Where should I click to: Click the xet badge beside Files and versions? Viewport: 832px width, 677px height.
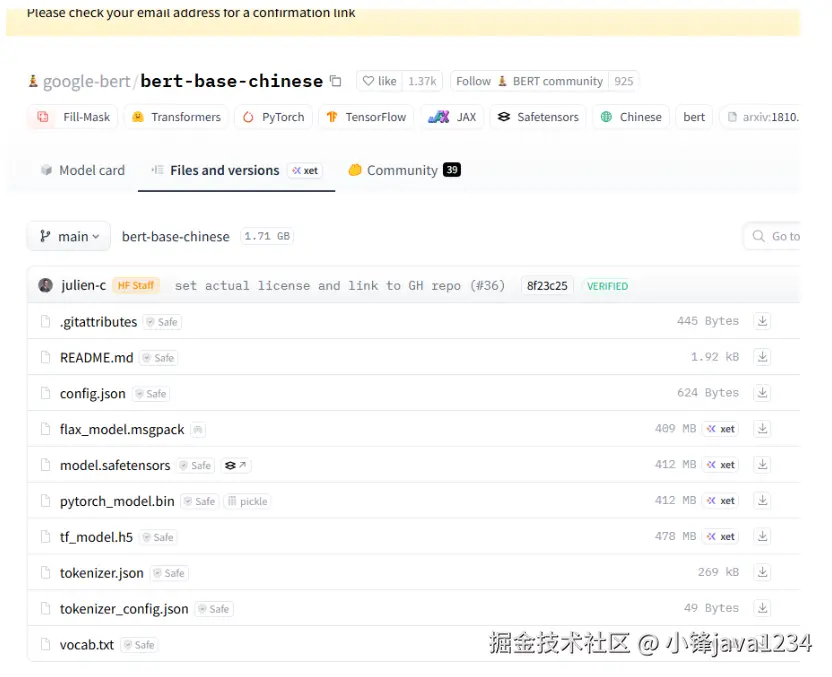pos(305,170)
